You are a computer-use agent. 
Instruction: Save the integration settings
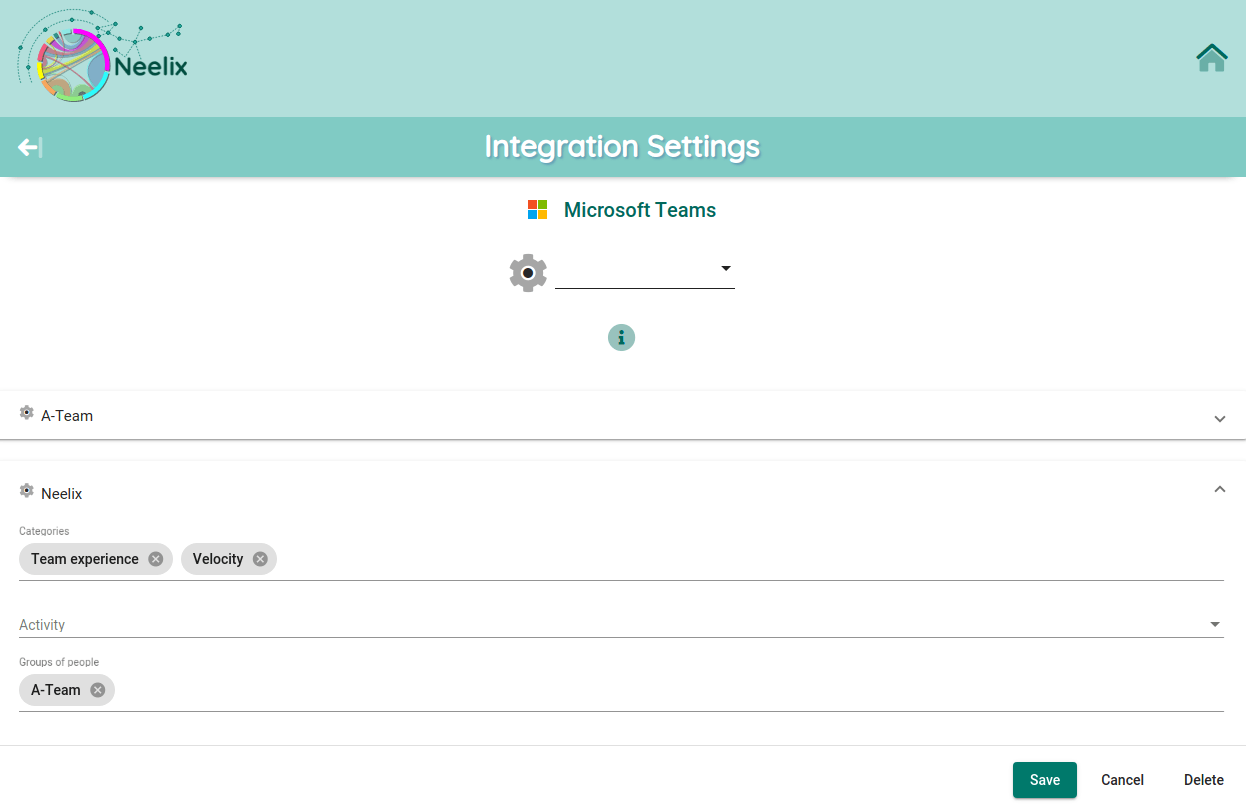coord(1045,780)
